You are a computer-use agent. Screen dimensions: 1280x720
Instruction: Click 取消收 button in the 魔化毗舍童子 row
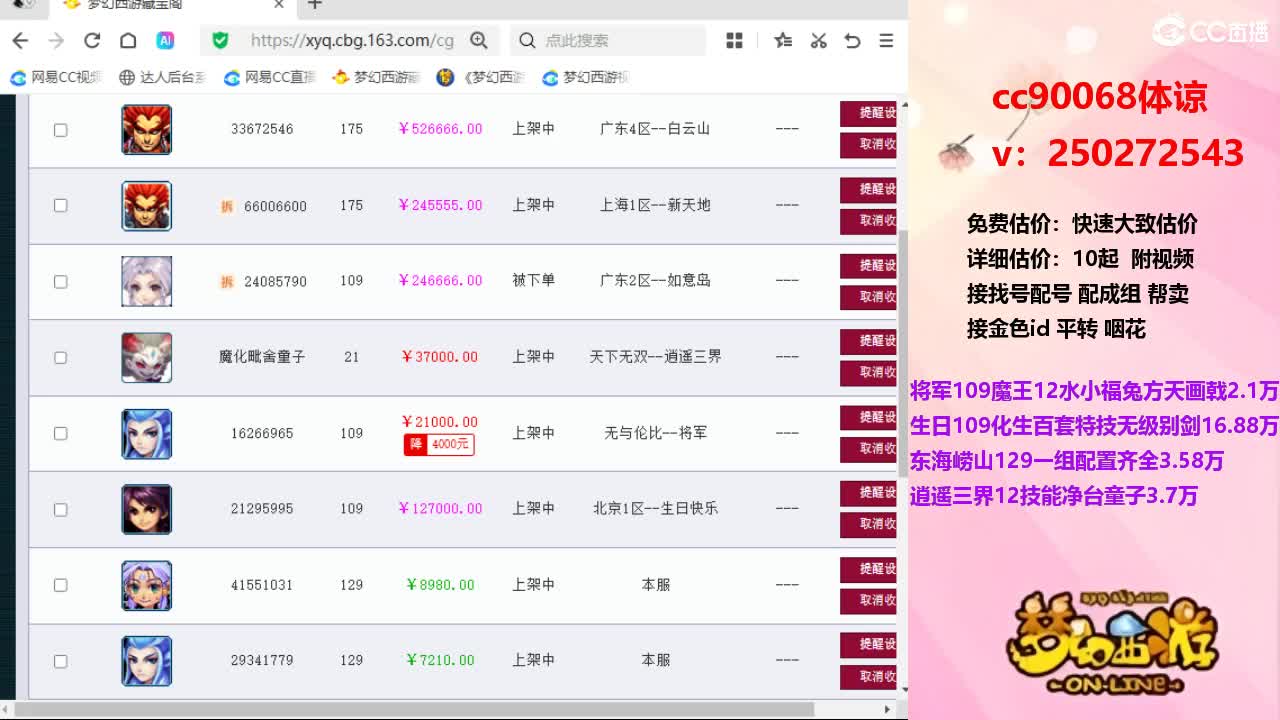pos(868,372)
